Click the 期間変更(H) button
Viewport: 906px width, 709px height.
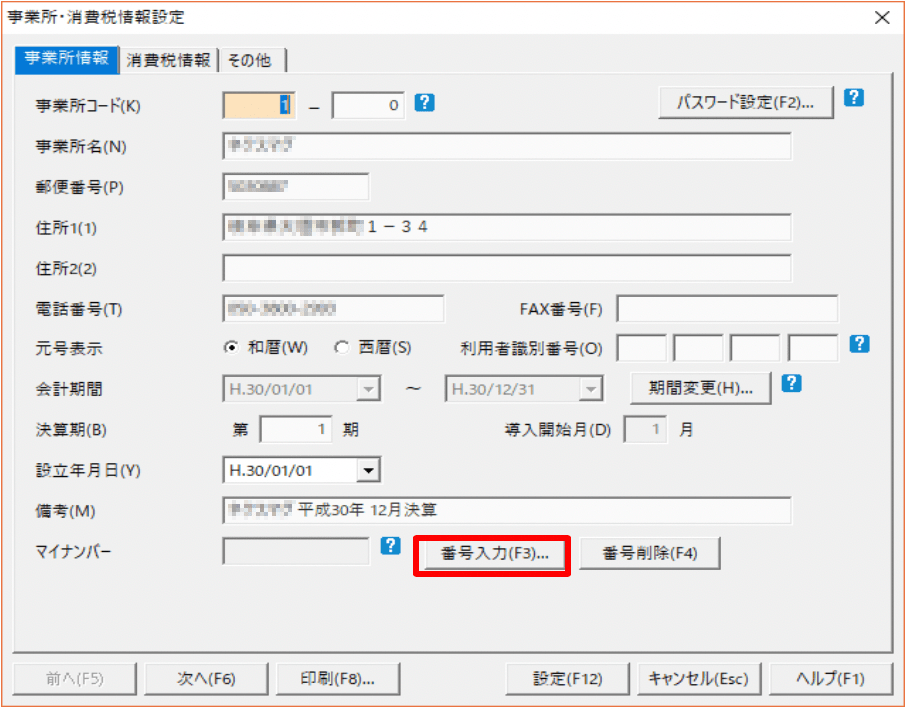(x=701, y=388)
